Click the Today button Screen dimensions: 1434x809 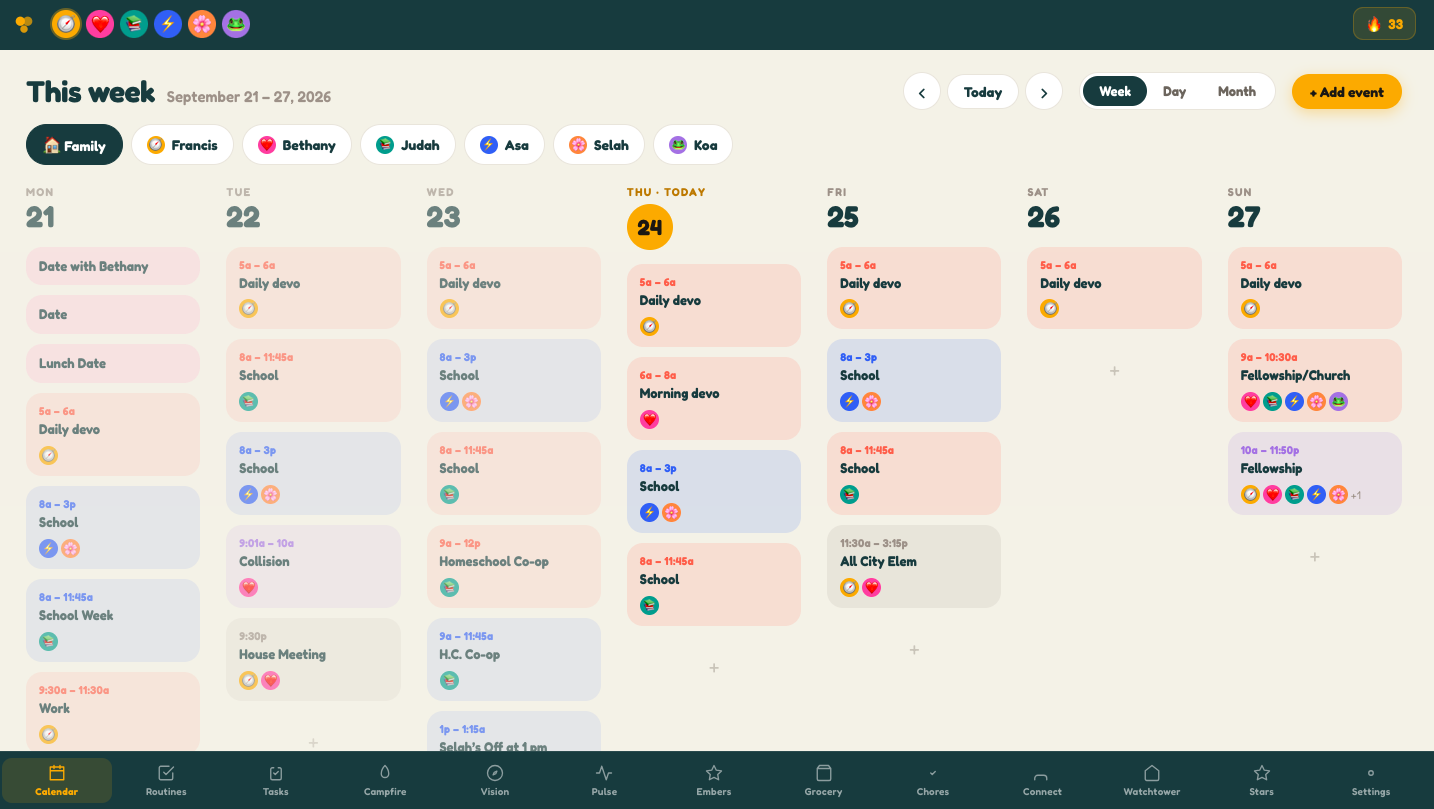[x=983, y=92]
